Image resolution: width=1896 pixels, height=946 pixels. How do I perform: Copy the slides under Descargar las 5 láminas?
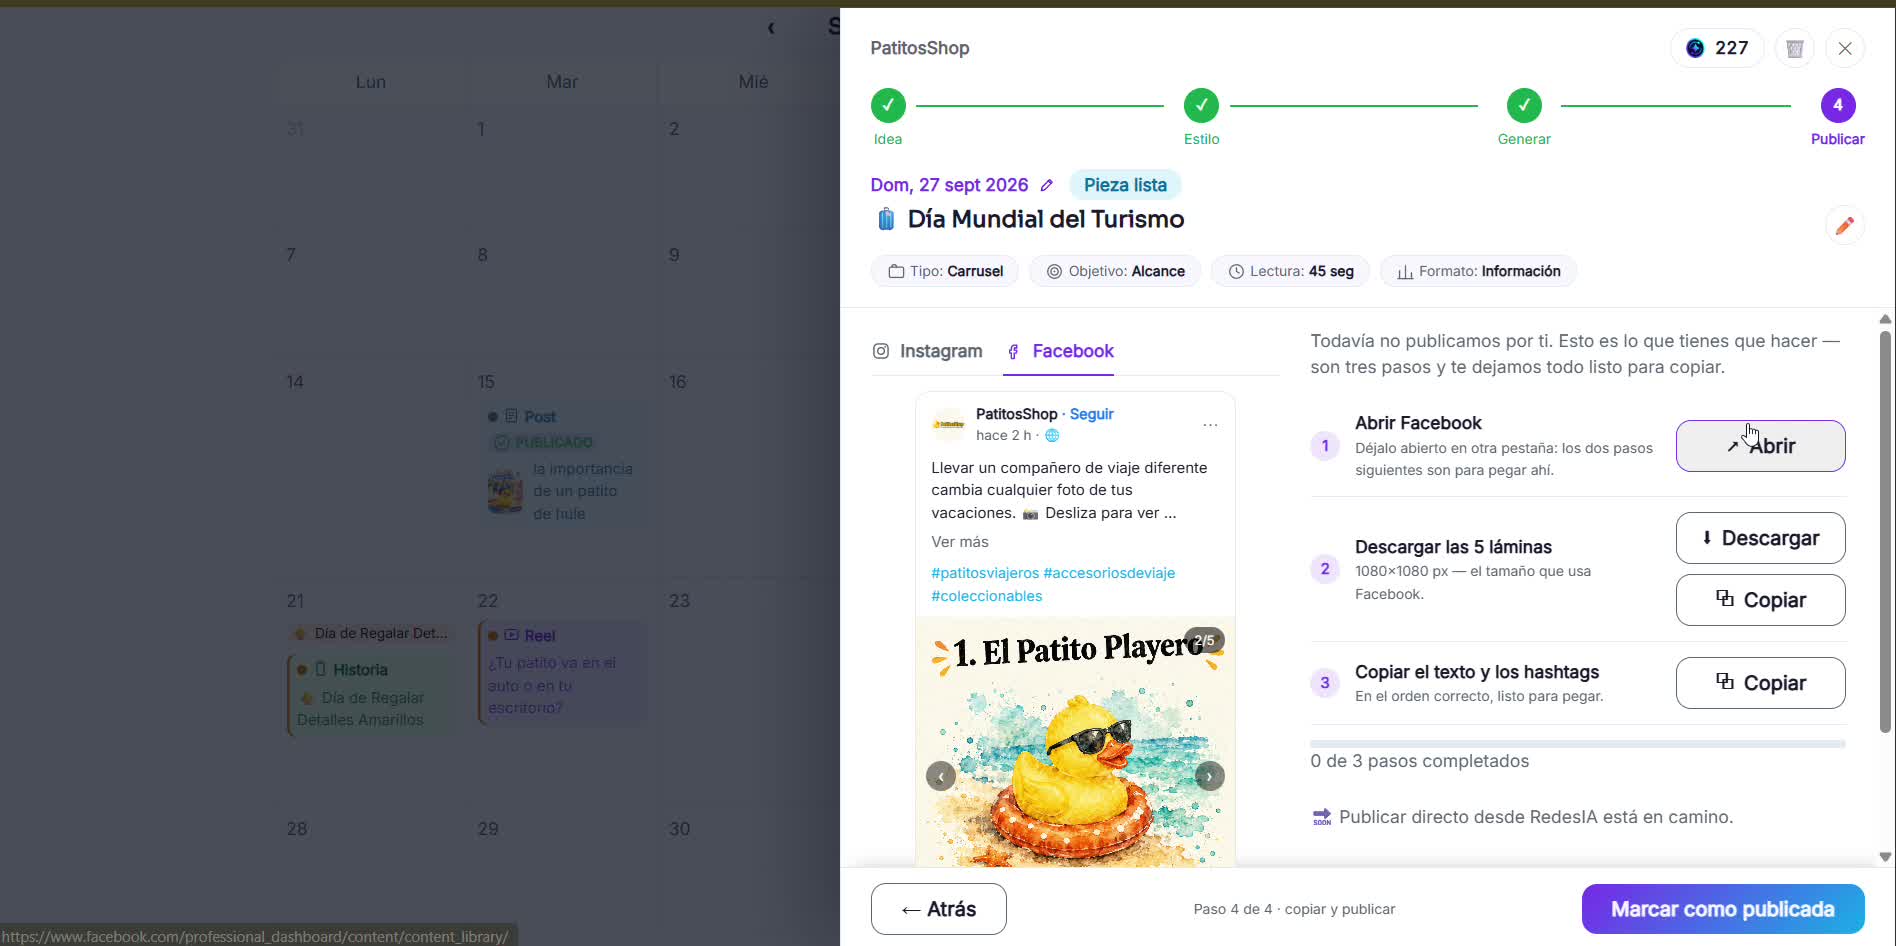click(1760, 600)
